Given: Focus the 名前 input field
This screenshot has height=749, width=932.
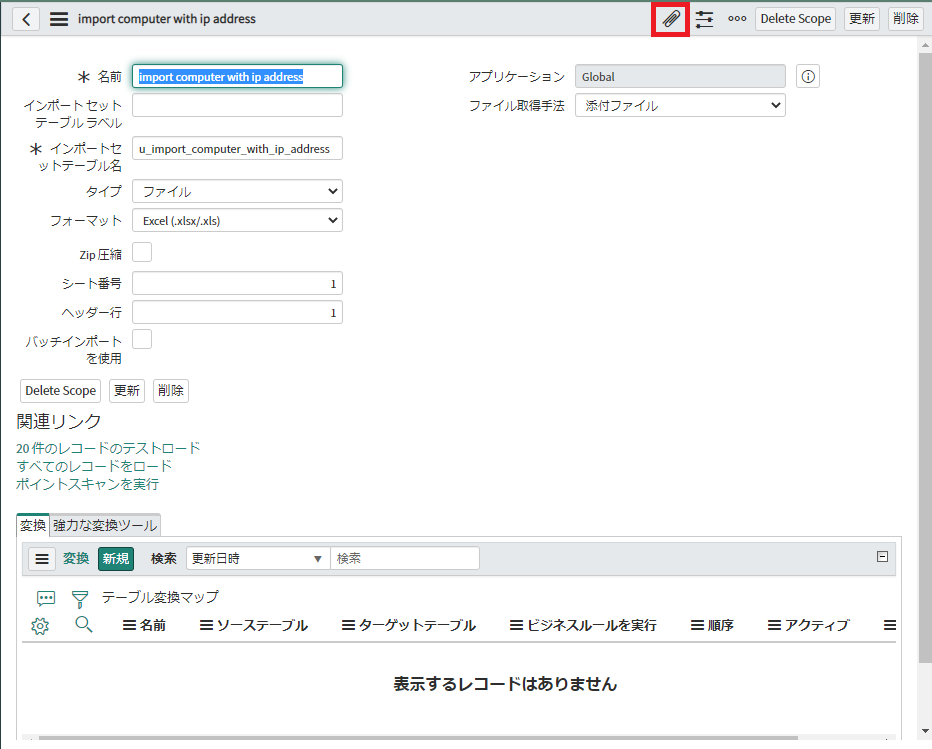Looking at the screenshot, I should (237, 76).
